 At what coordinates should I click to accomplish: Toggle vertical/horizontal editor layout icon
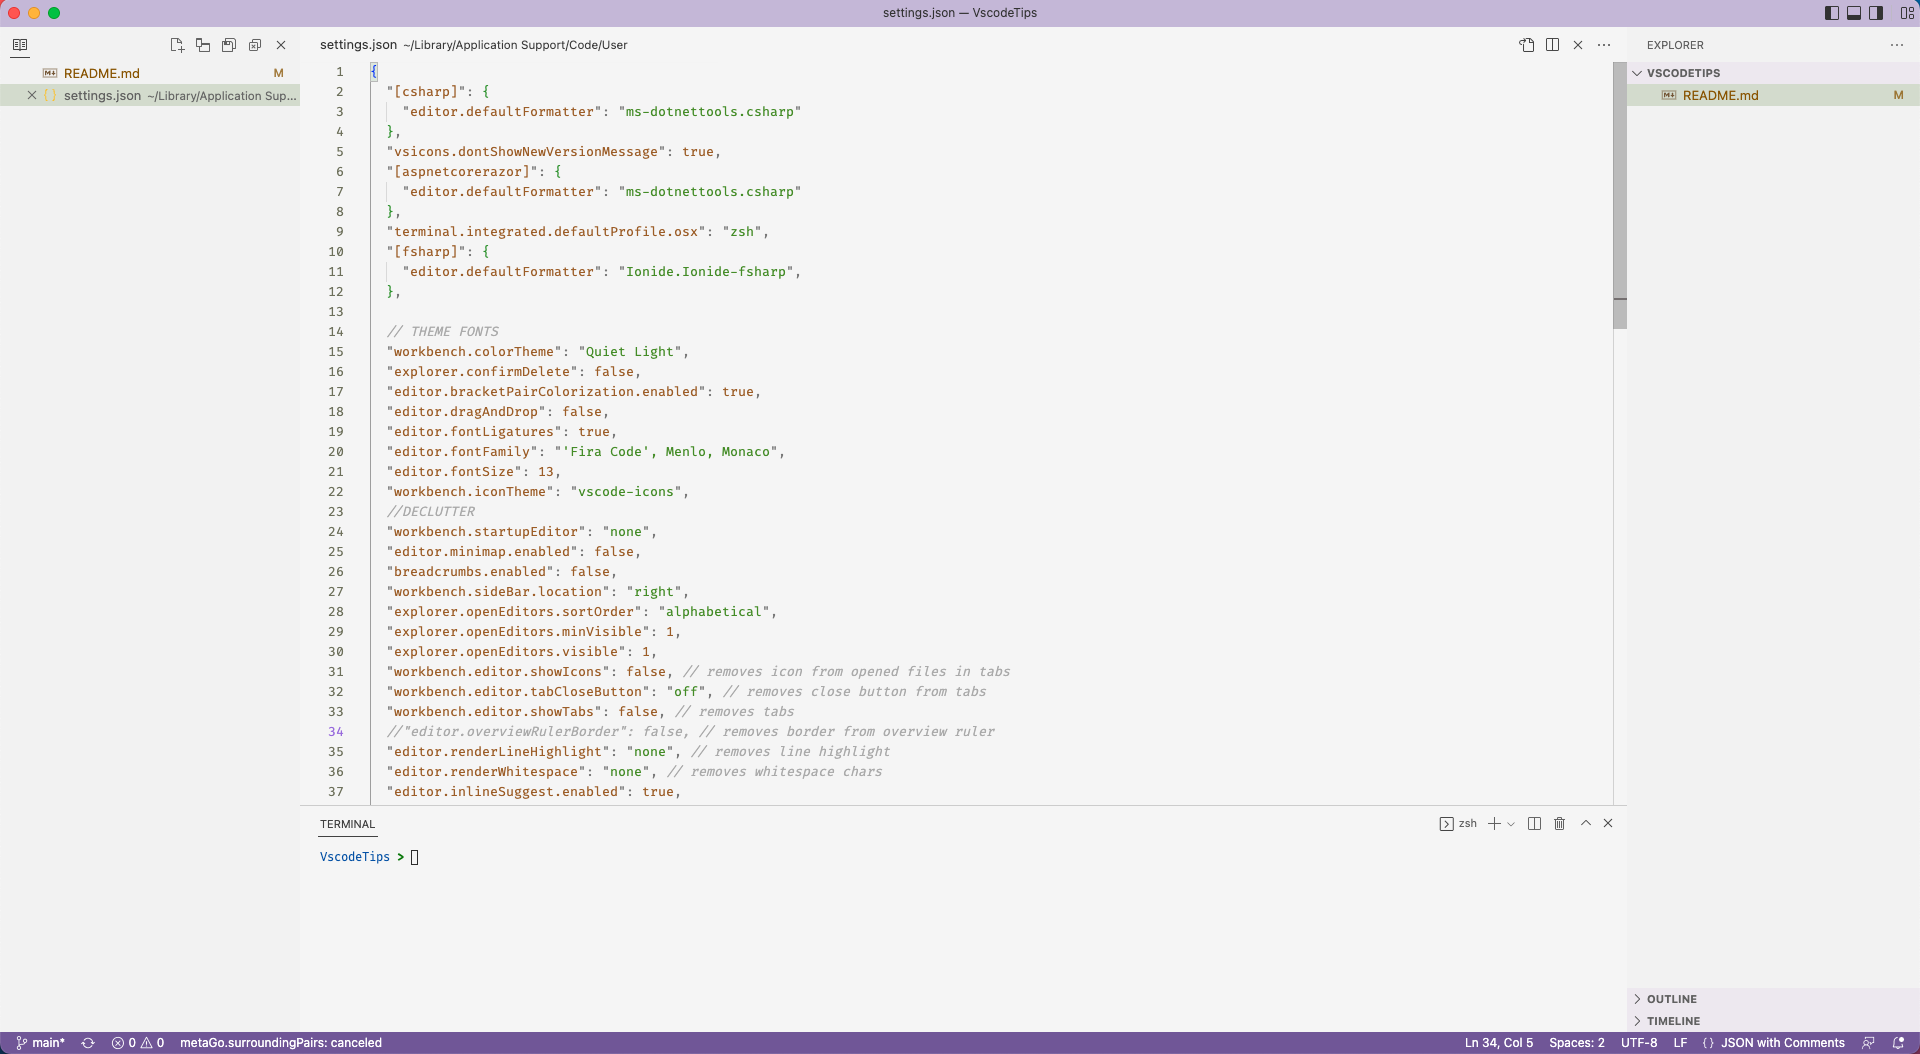203,45
